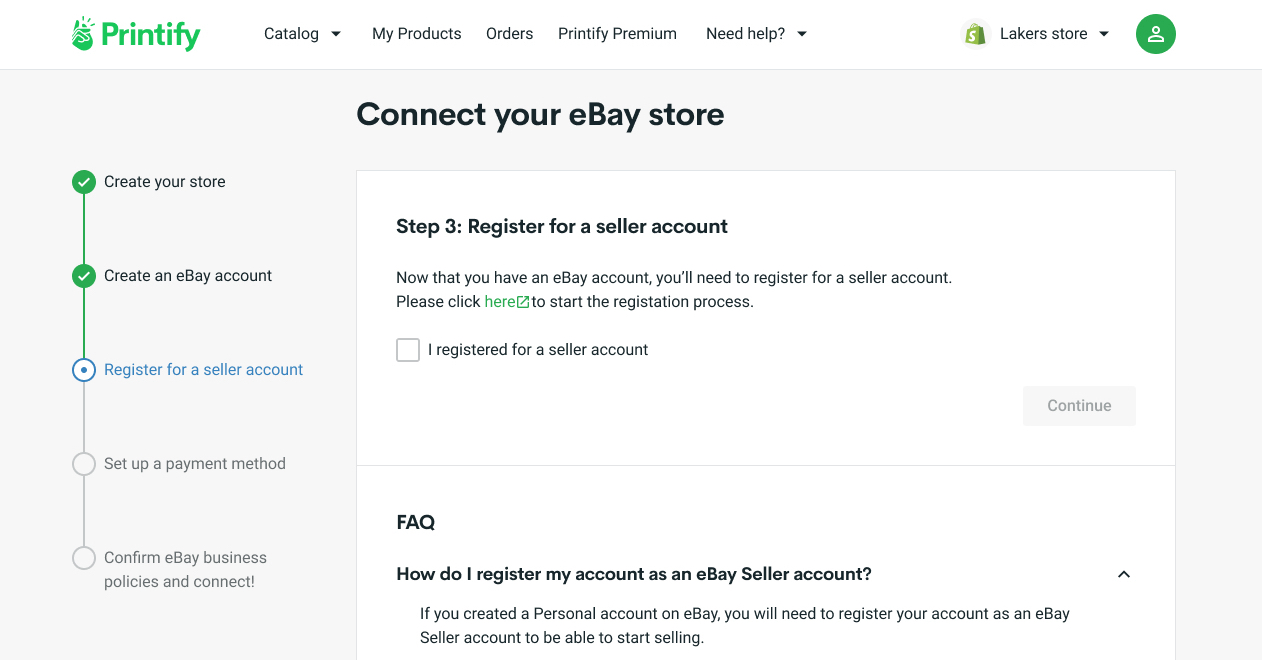
Task: Select the 'Register for a seller account' step indicator
Action: [84, 370]
